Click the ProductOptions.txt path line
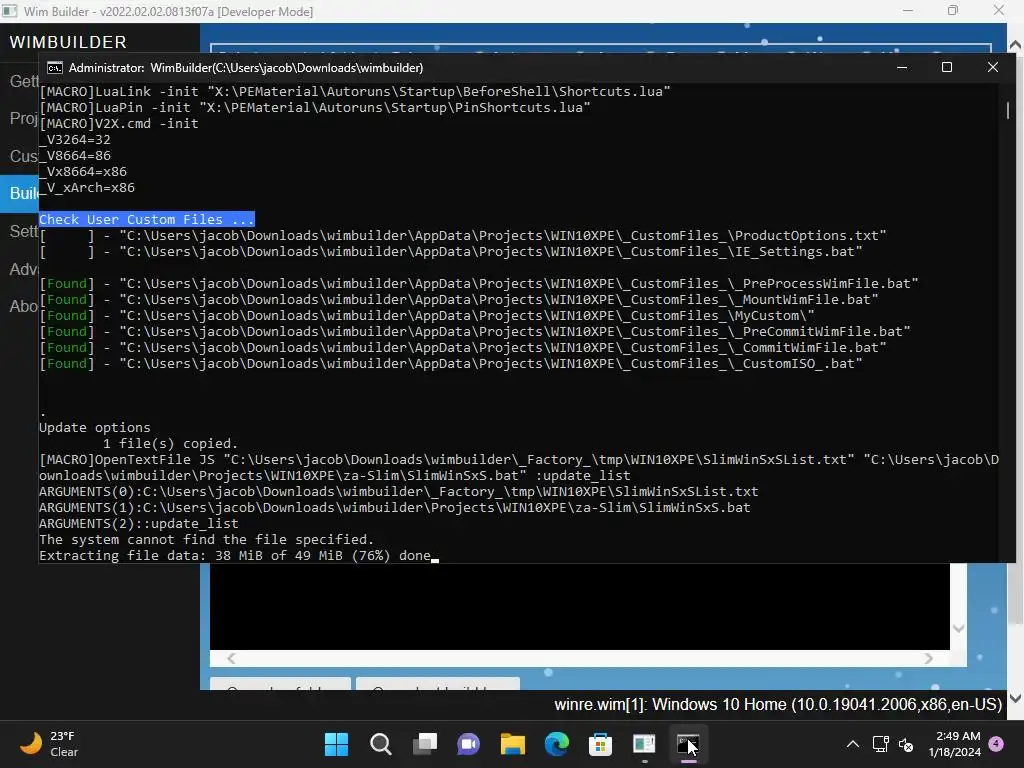1024x768 pixels. pos(463,235)
